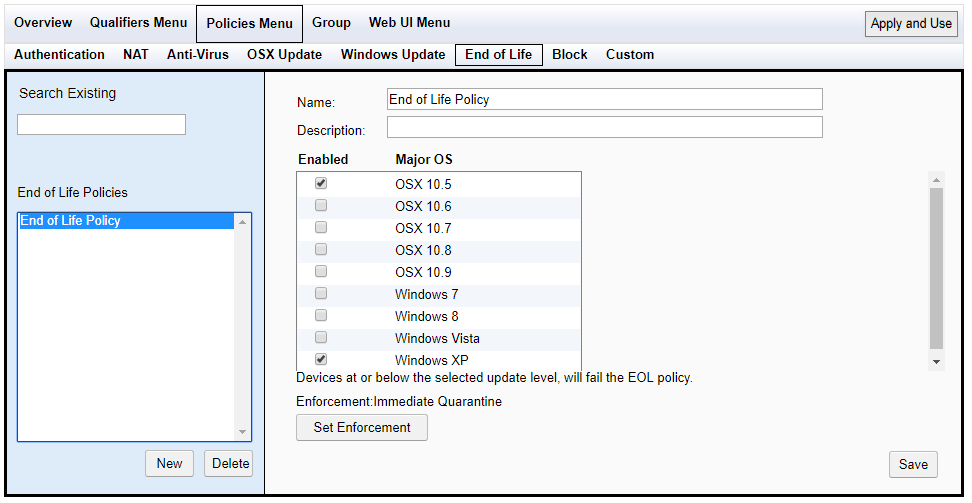Image resolution: width=972 pixels, height=503 pixels.
Task: Tick the Windows 7 checkbox
Action: point(320,293)
